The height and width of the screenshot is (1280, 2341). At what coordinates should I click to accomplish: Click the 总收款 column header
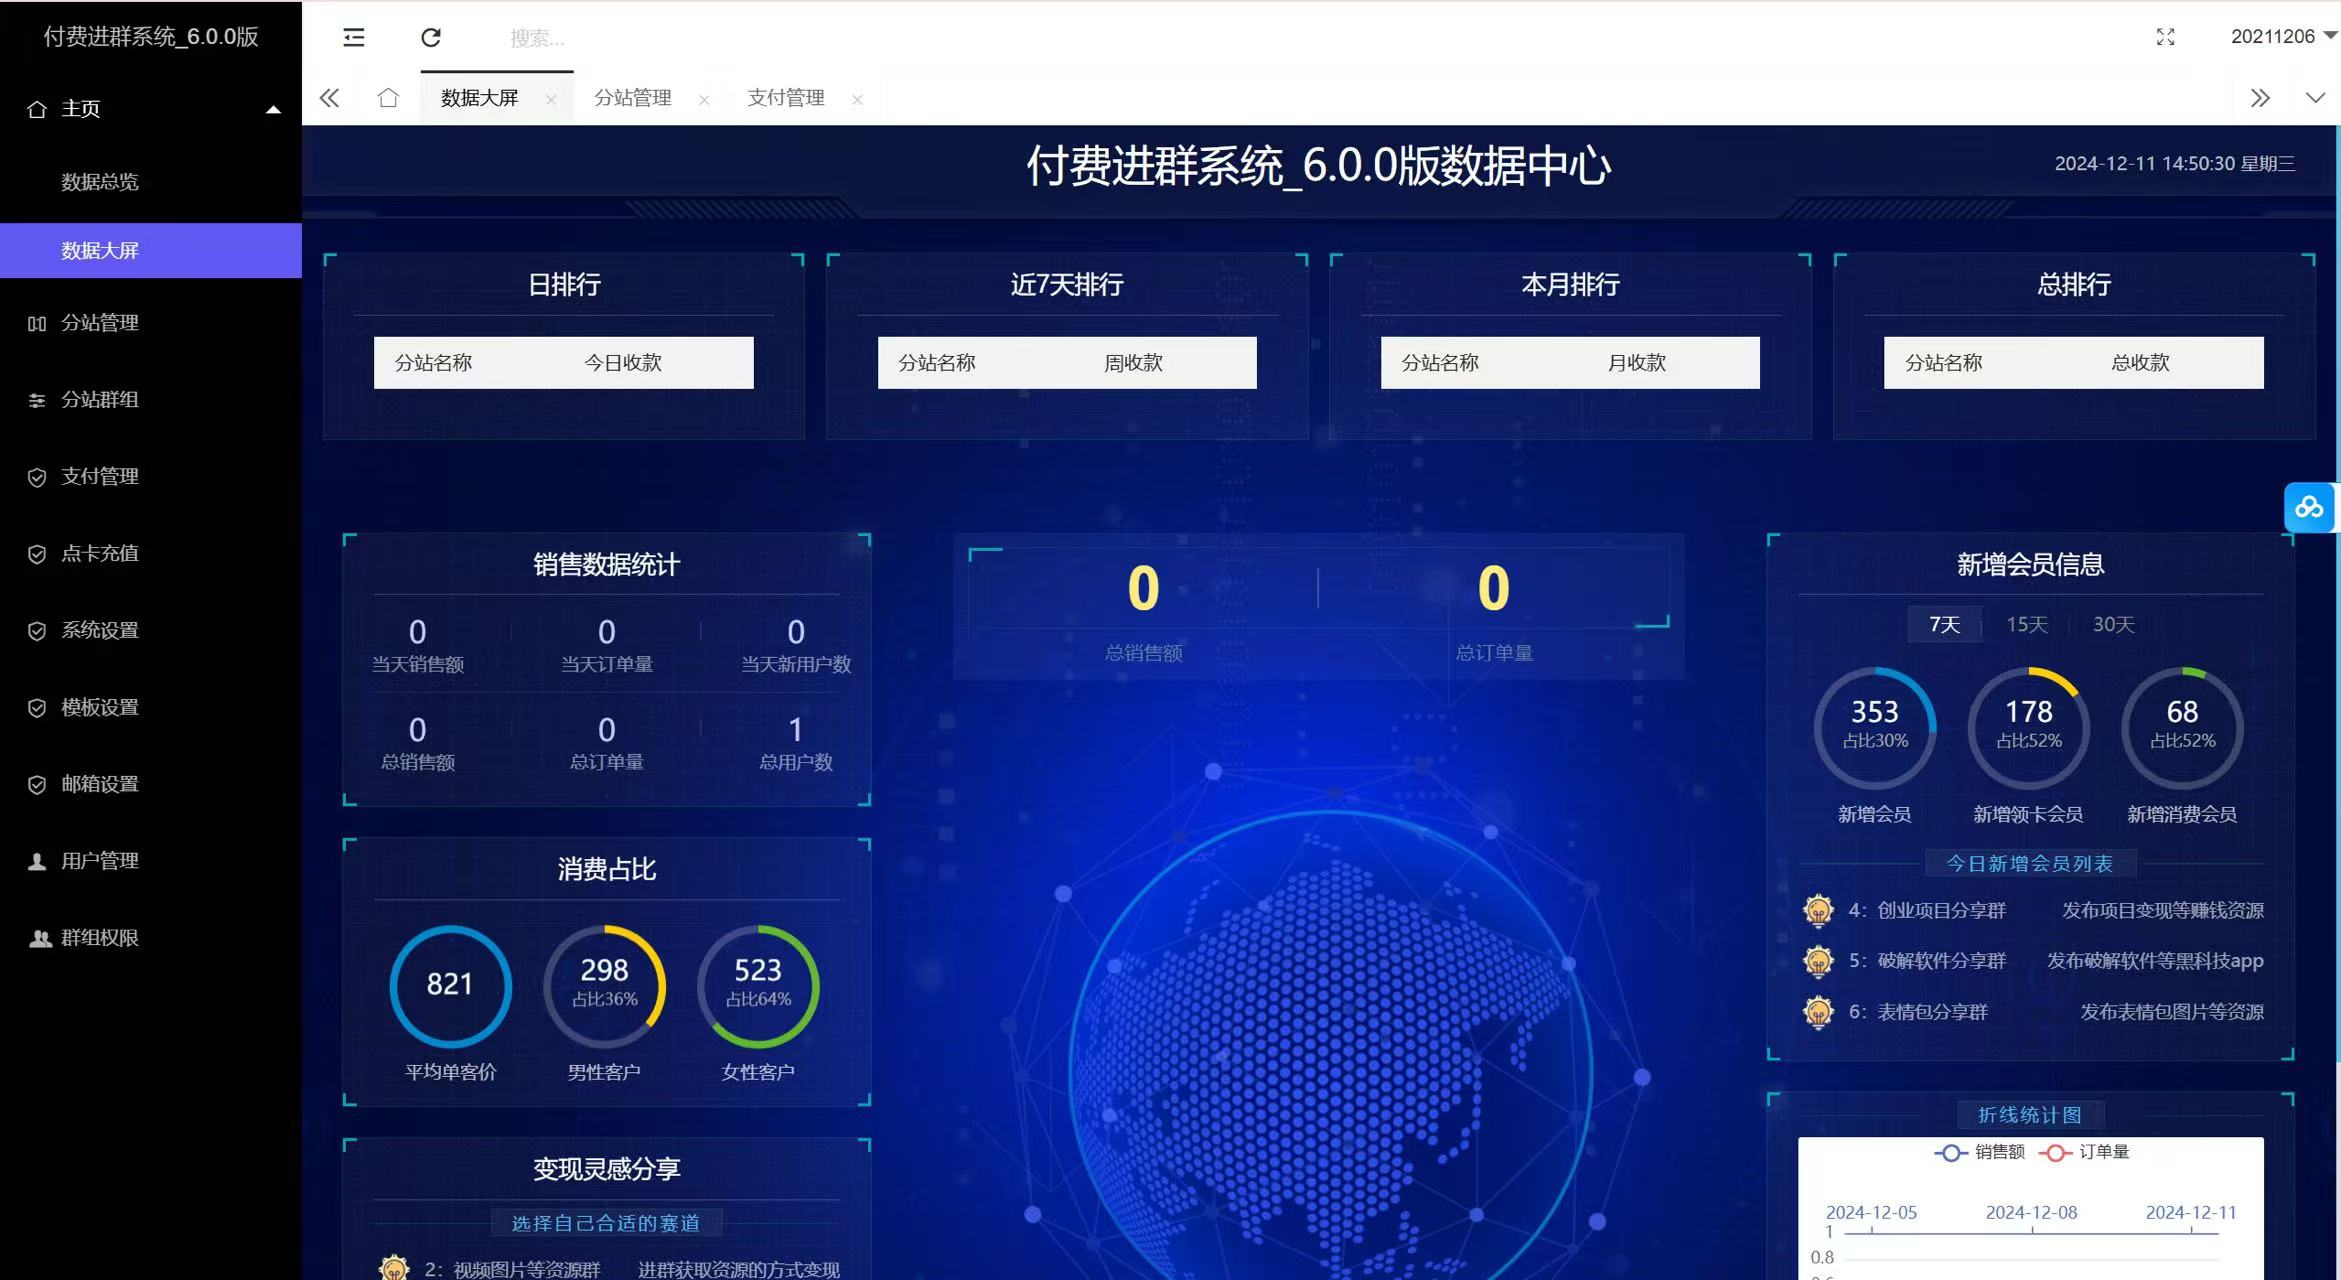[x=2140, y=363]
